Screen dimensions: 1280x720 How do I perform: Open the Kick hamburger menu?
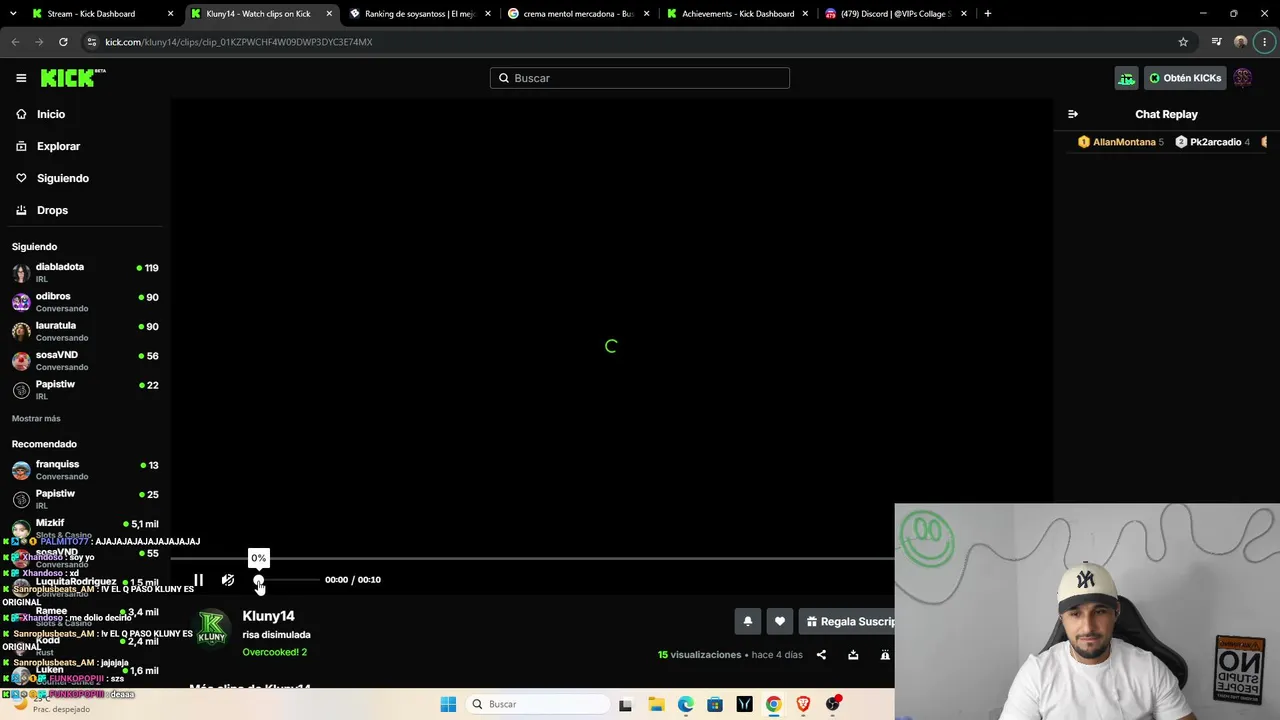click(21, 78)
